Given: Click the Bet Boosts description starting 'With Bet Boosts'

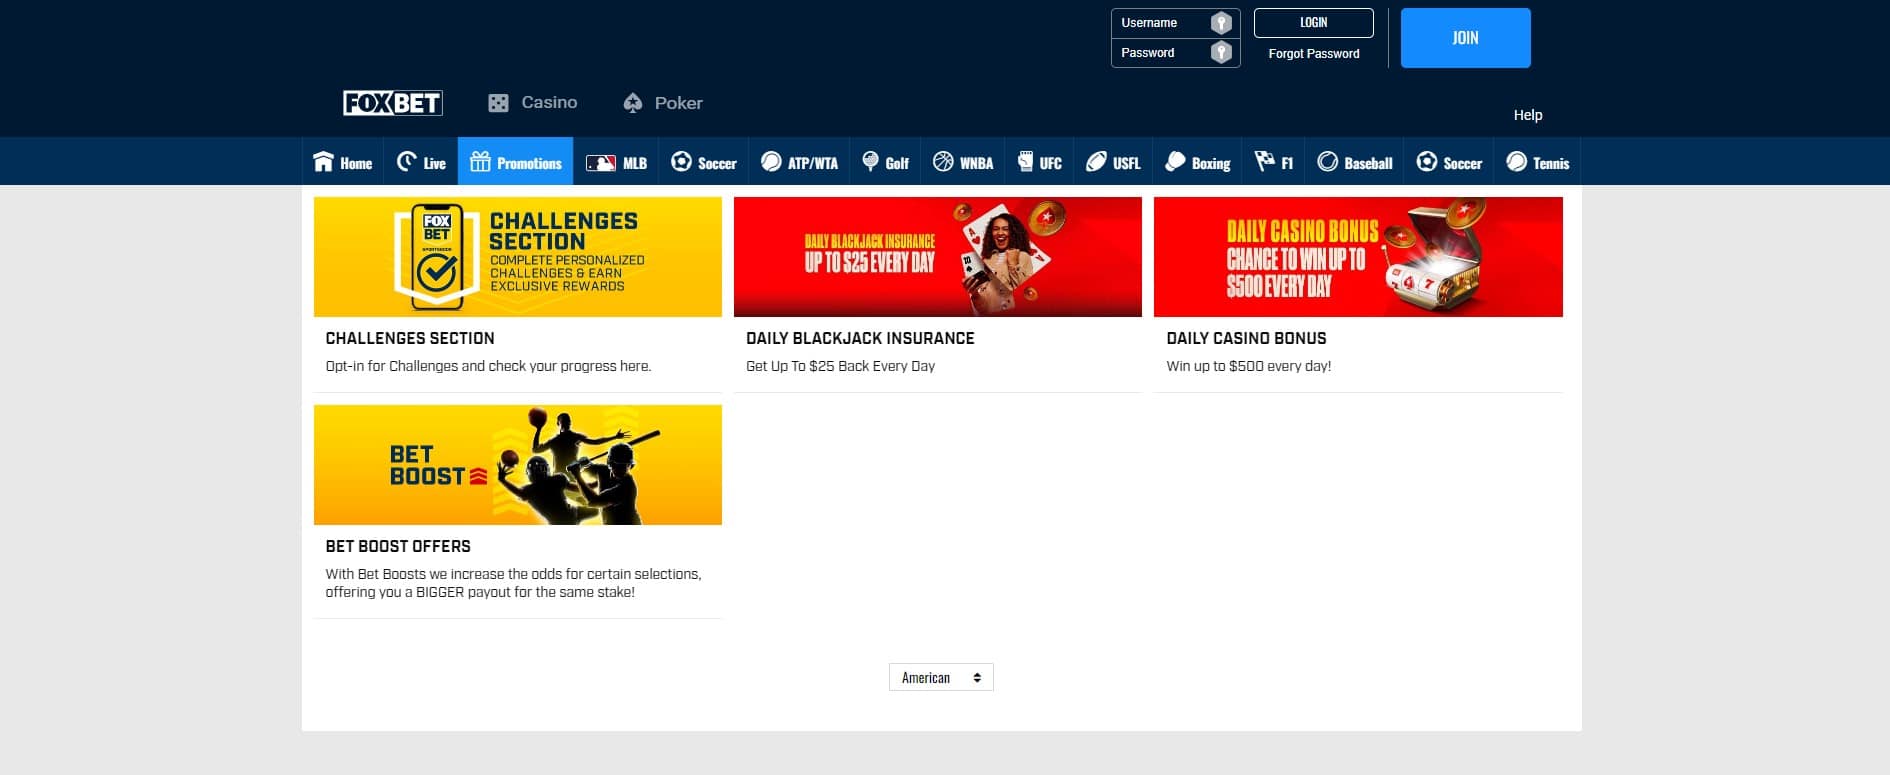Looking at the screenshot, I should pyautogui.click(x=513, y=583).
